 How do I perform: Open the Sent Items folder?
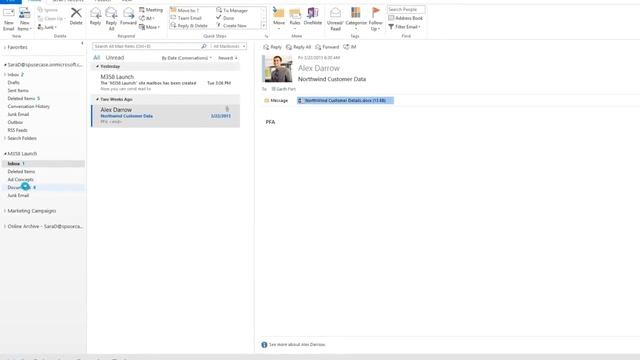pos(18,91)
